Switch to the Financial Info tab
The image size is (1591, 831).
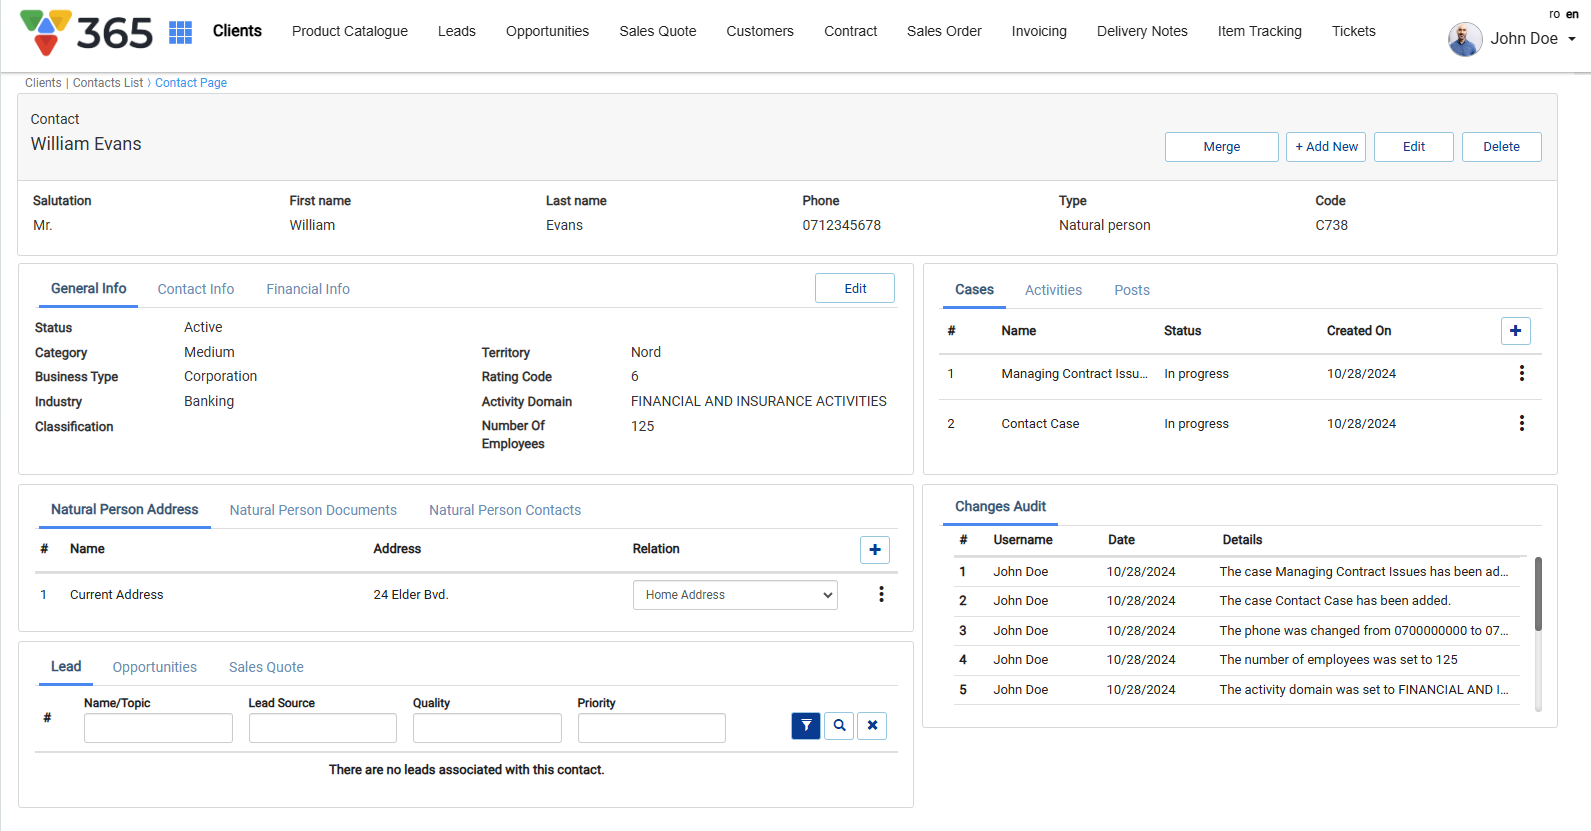307,289
